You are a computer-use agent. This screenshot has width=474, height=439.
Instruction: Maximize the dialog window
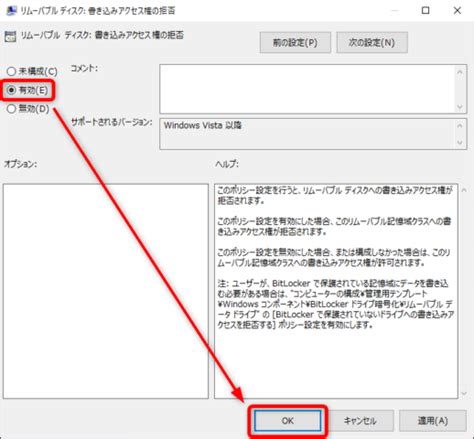[426, 11]
